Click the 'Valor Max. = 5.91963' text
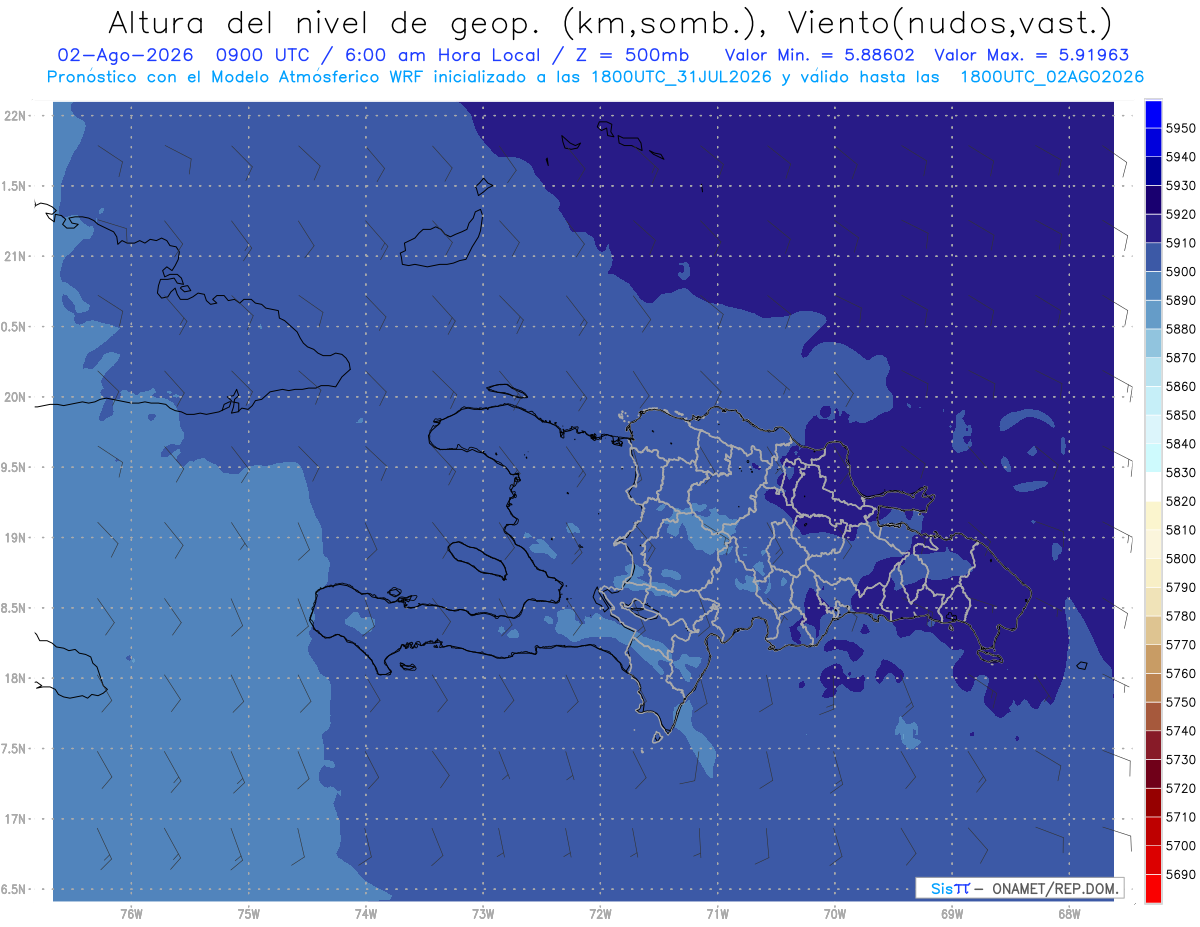Image resolution: width=1200 pixels, height=927 pixels. pos(1031,55)
